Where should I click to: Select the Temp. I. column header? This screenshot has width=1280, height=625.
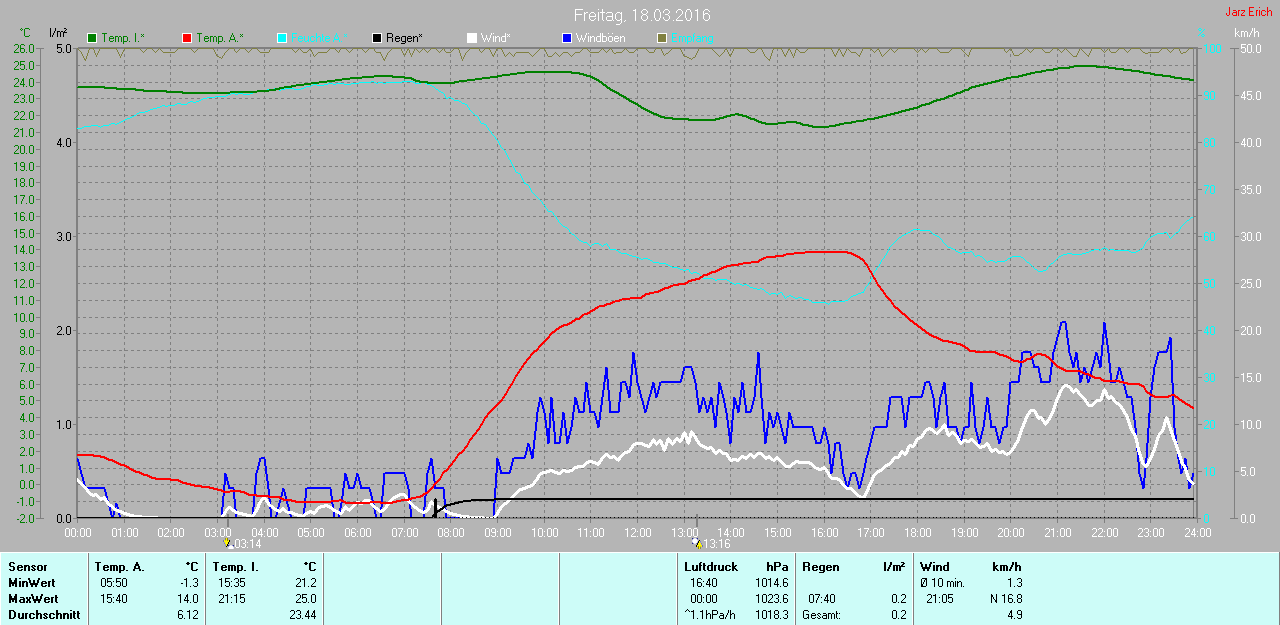pyautogui.click(x=235, y=567)
